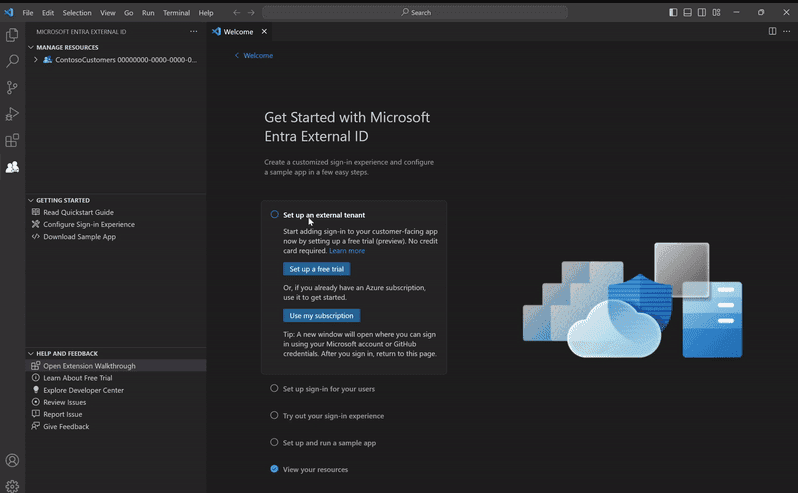Image resolution: width=798 pixels, height=493 pixels.
Task: Open the Source Control view
Action: [x=12, y=88]
